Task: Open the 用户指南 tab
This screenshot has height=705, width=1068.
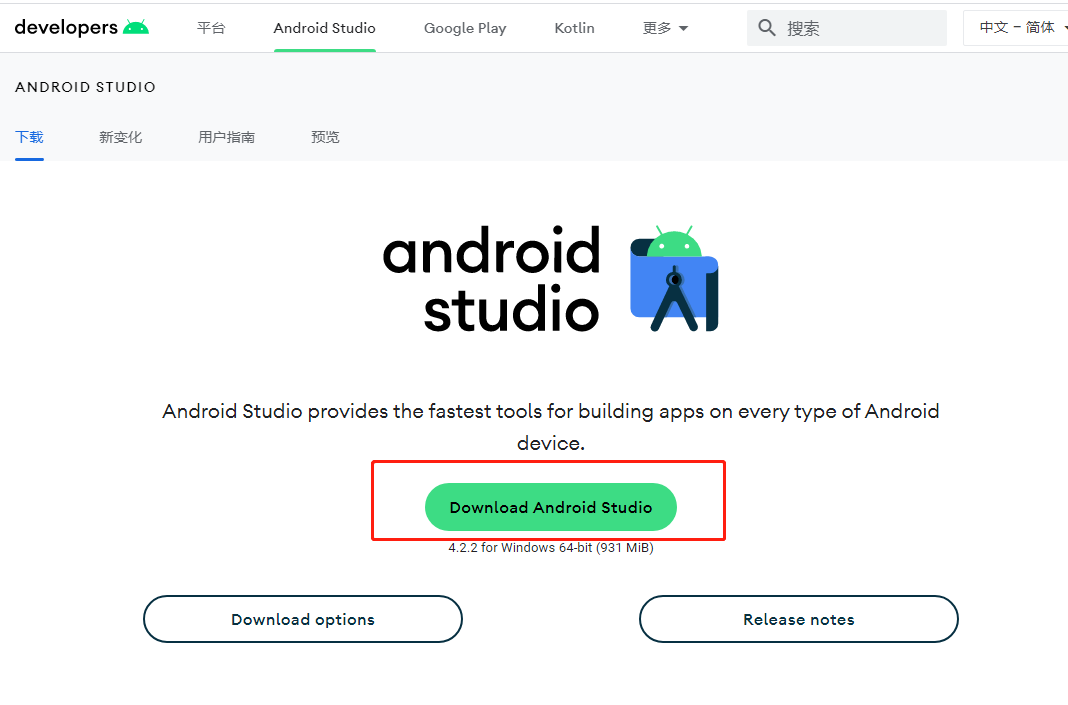Action: tap(226, 137)
